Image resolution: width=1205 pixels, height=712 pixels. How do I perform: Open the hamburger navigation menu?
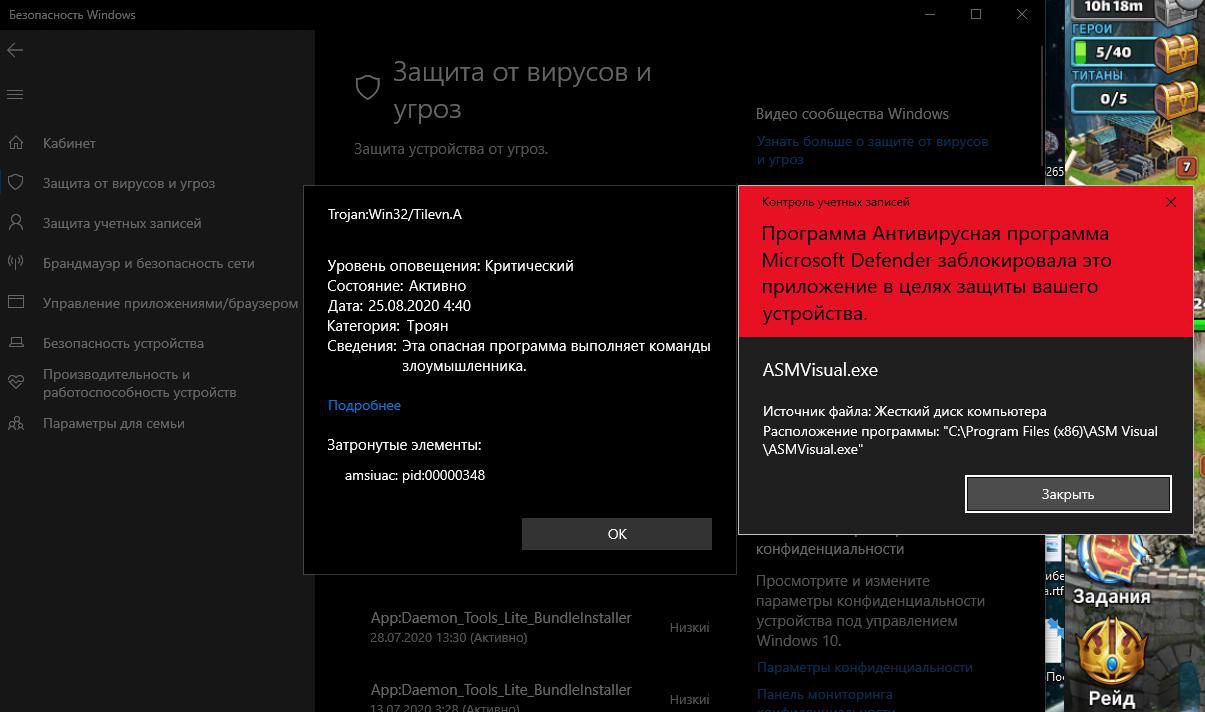click(15, 95)
